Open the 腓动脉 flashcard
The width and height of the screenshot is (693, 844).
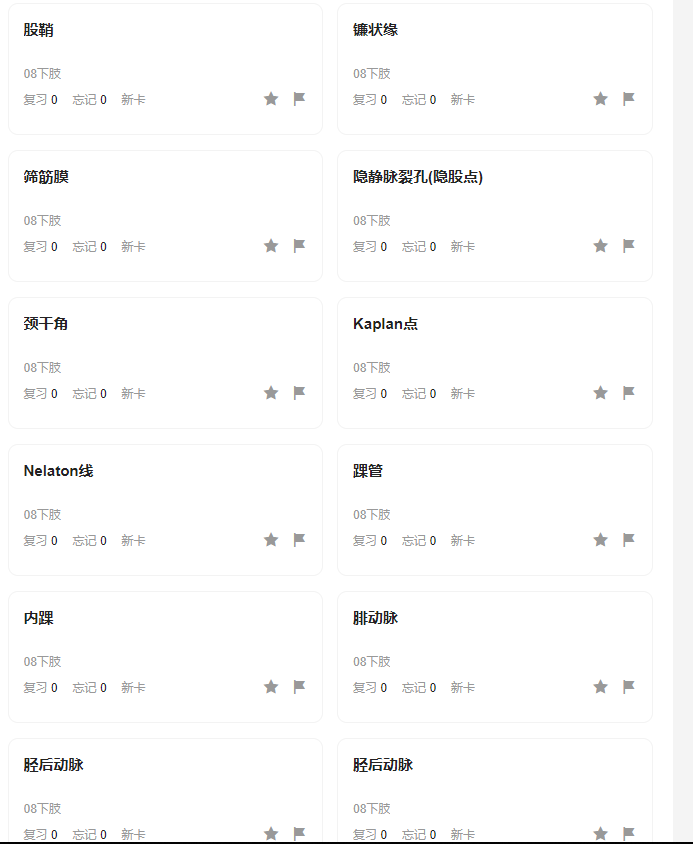click(495, 657)
